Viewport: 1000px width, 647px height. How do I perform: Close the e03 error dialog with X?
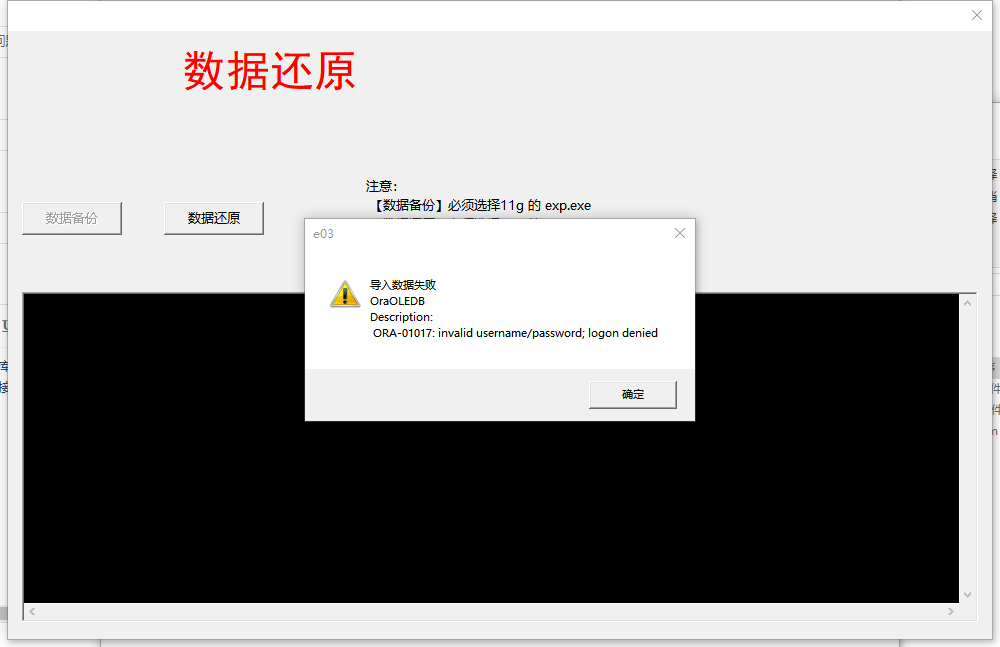click(x=680, y=234)
